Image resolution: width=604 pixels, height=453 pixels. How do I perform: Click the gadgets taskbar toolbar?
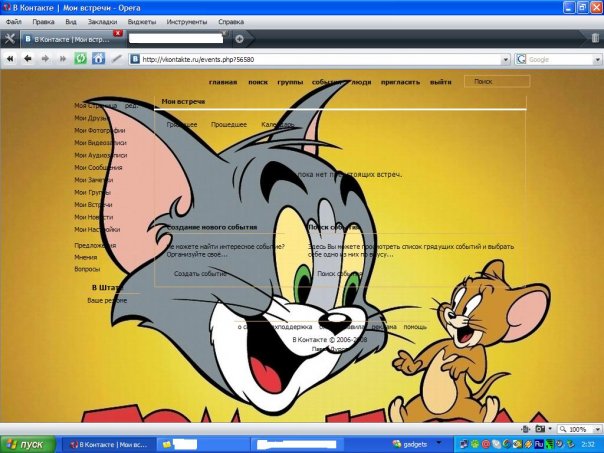click(x=411, y=444)
